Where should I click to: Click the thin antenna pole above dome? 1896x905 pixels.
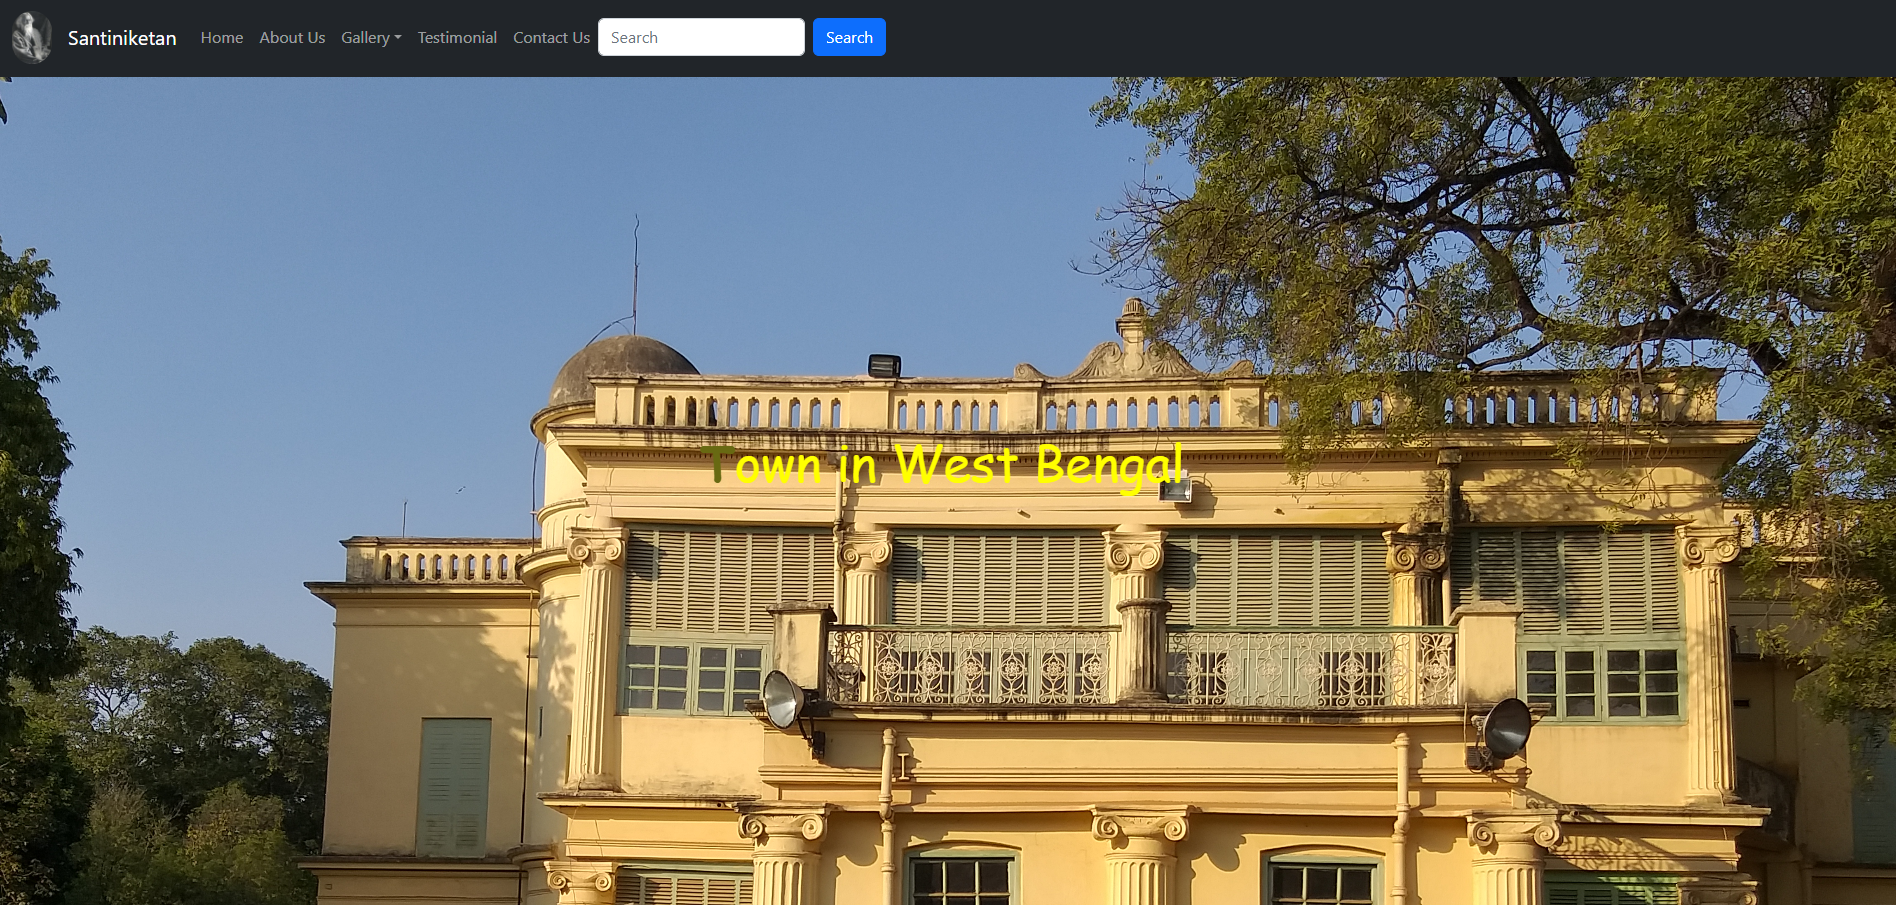click(635, 270)
